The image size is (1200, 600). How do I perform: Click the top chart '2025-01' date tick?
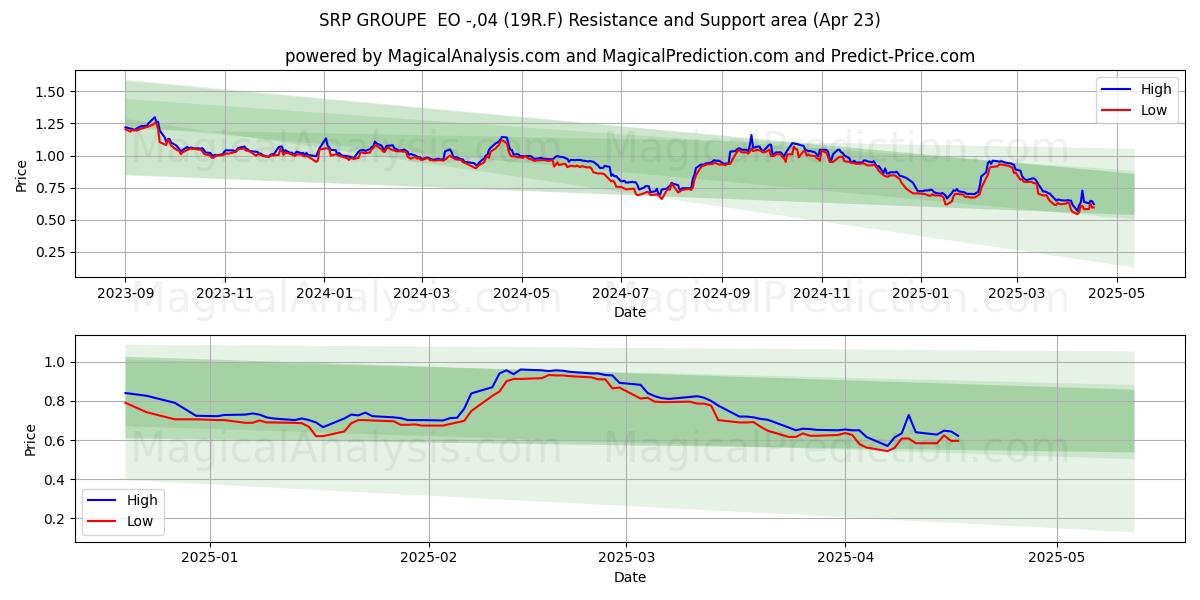point(920,294)
